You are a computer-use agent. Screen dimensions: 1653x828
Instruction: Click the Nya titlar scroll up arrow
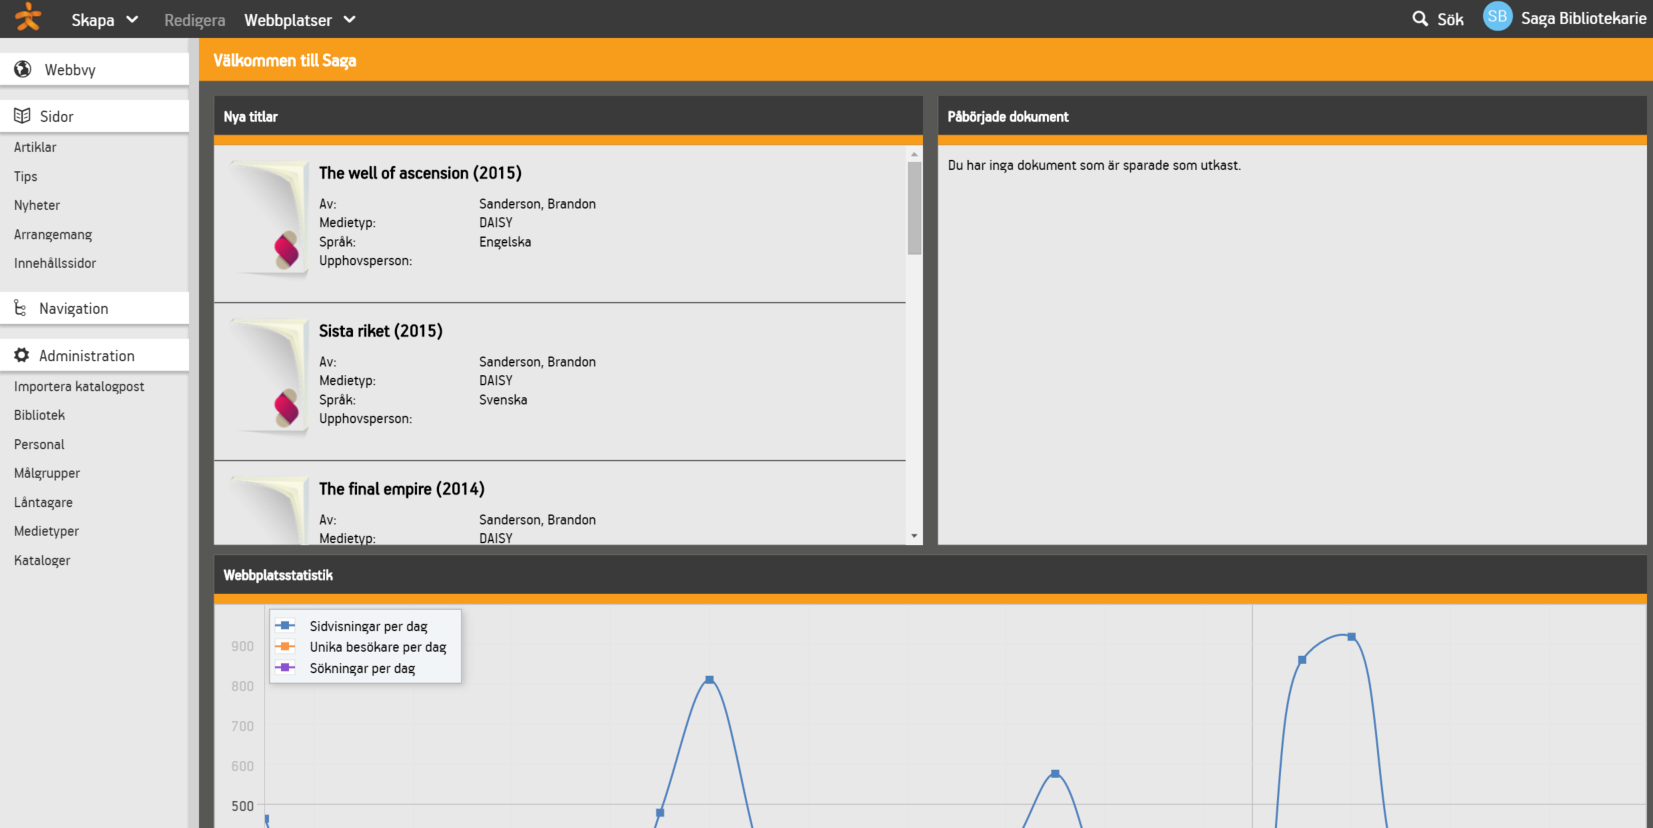coord(914,154)
